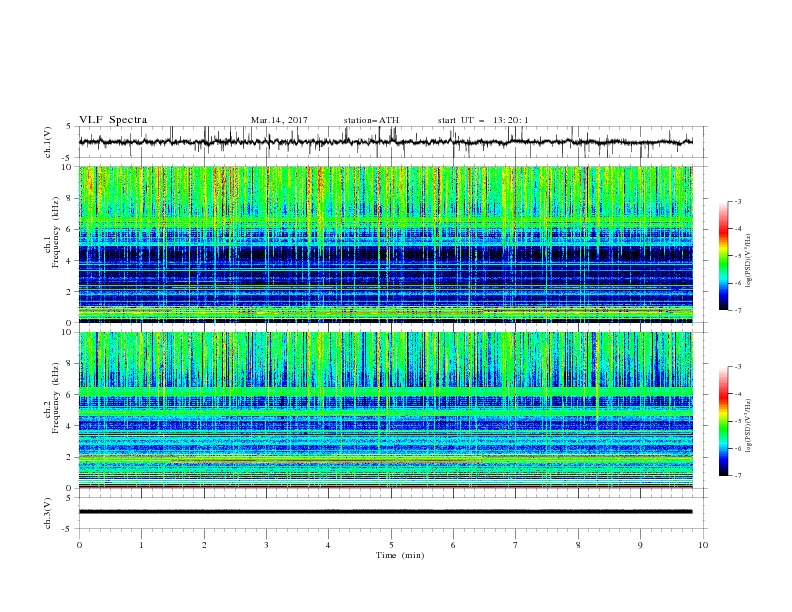Click time axis tick label '5'
The width and height of the screenshot is (792, 612).
click(391, 545)
